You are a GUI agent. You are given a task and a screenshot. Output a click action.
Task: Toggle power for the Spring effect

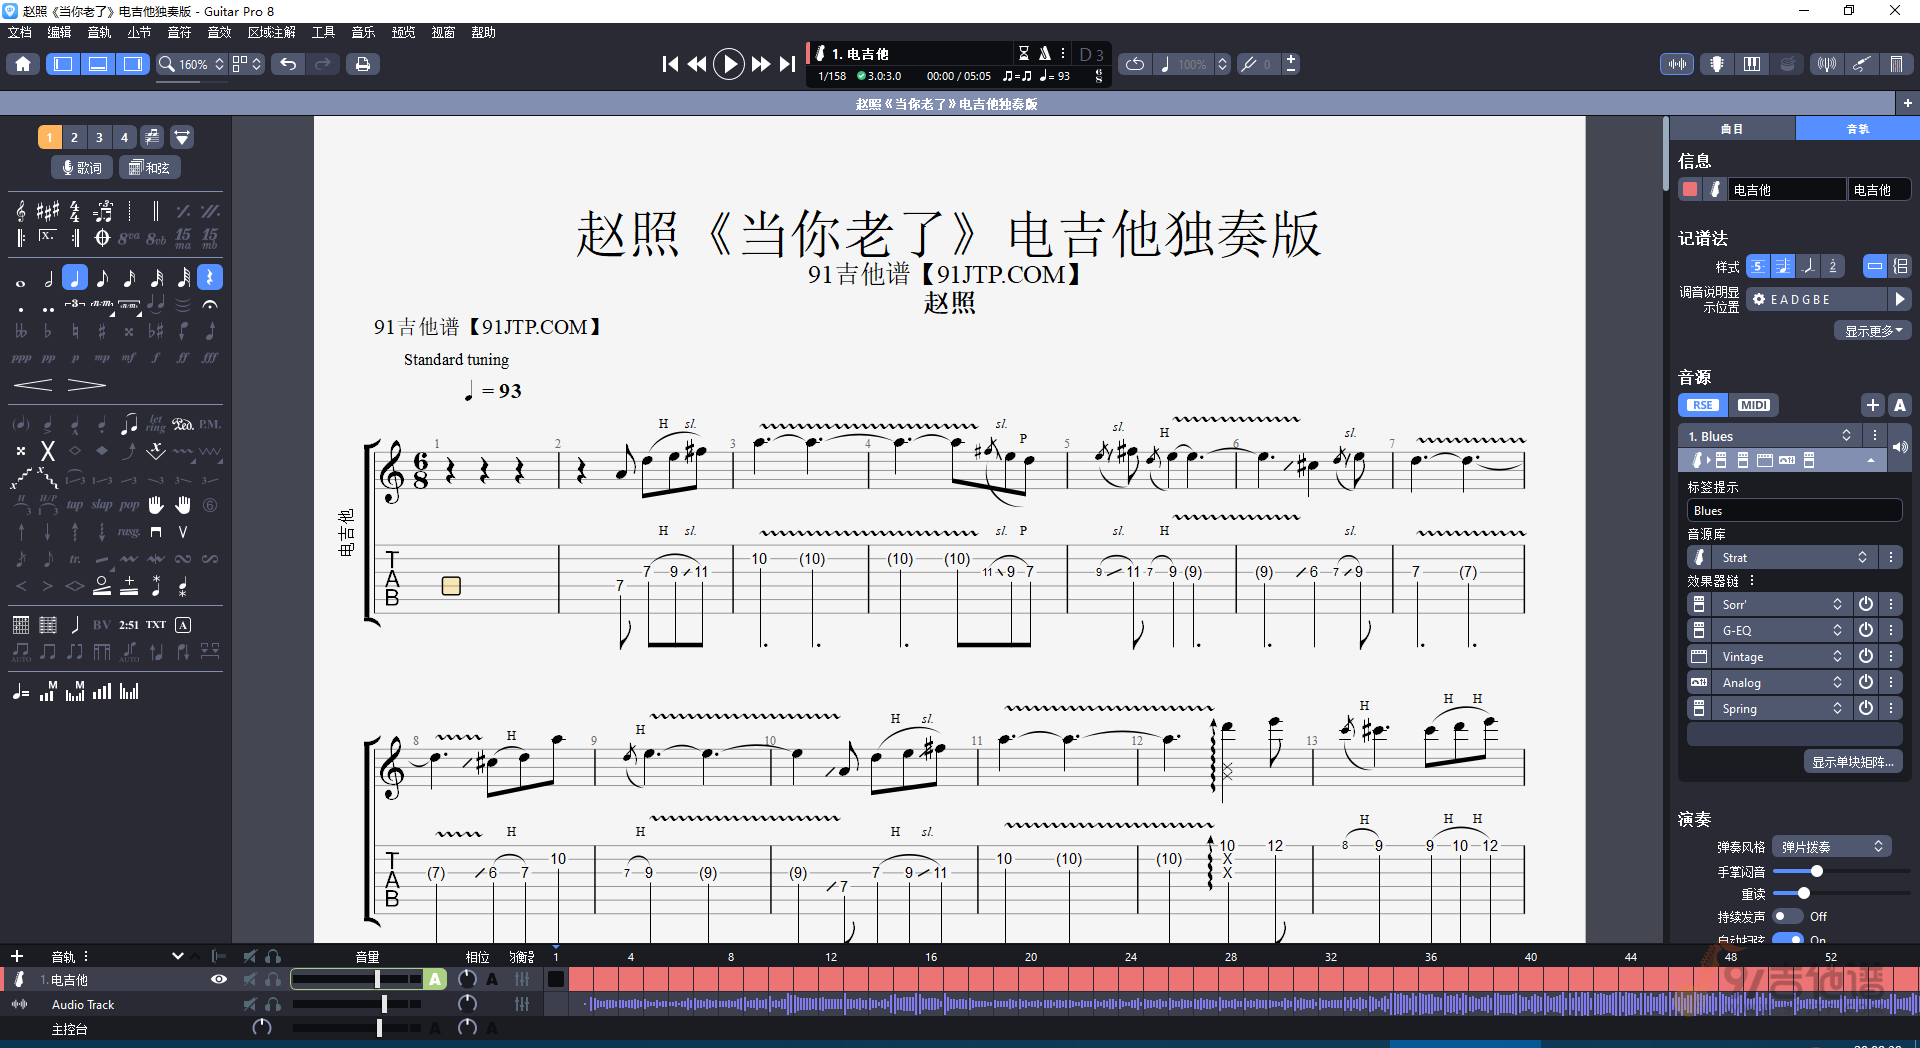pyautogui.click(x=1866, y=708)
